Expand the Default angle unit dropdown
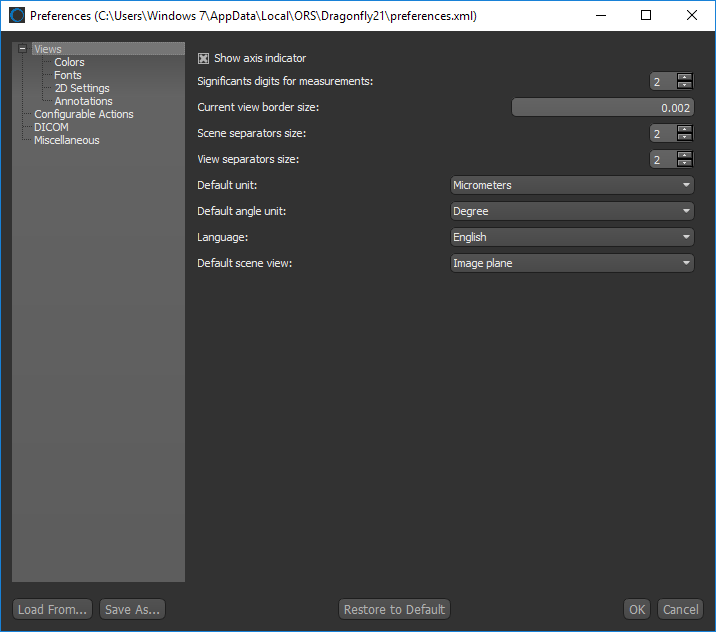Screen dimensions: 716x632 point(572,211)
